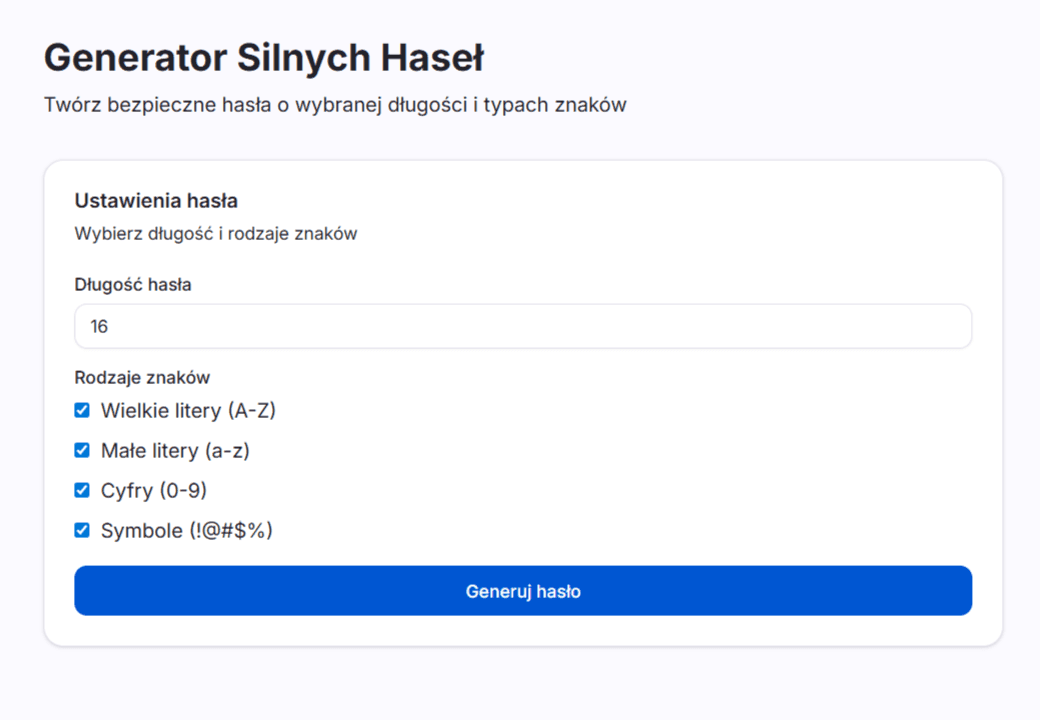Uncheck the Wielkie litery (A-Z) checkbox
Screen dimensions: 1040x720
tap(82, 410)
